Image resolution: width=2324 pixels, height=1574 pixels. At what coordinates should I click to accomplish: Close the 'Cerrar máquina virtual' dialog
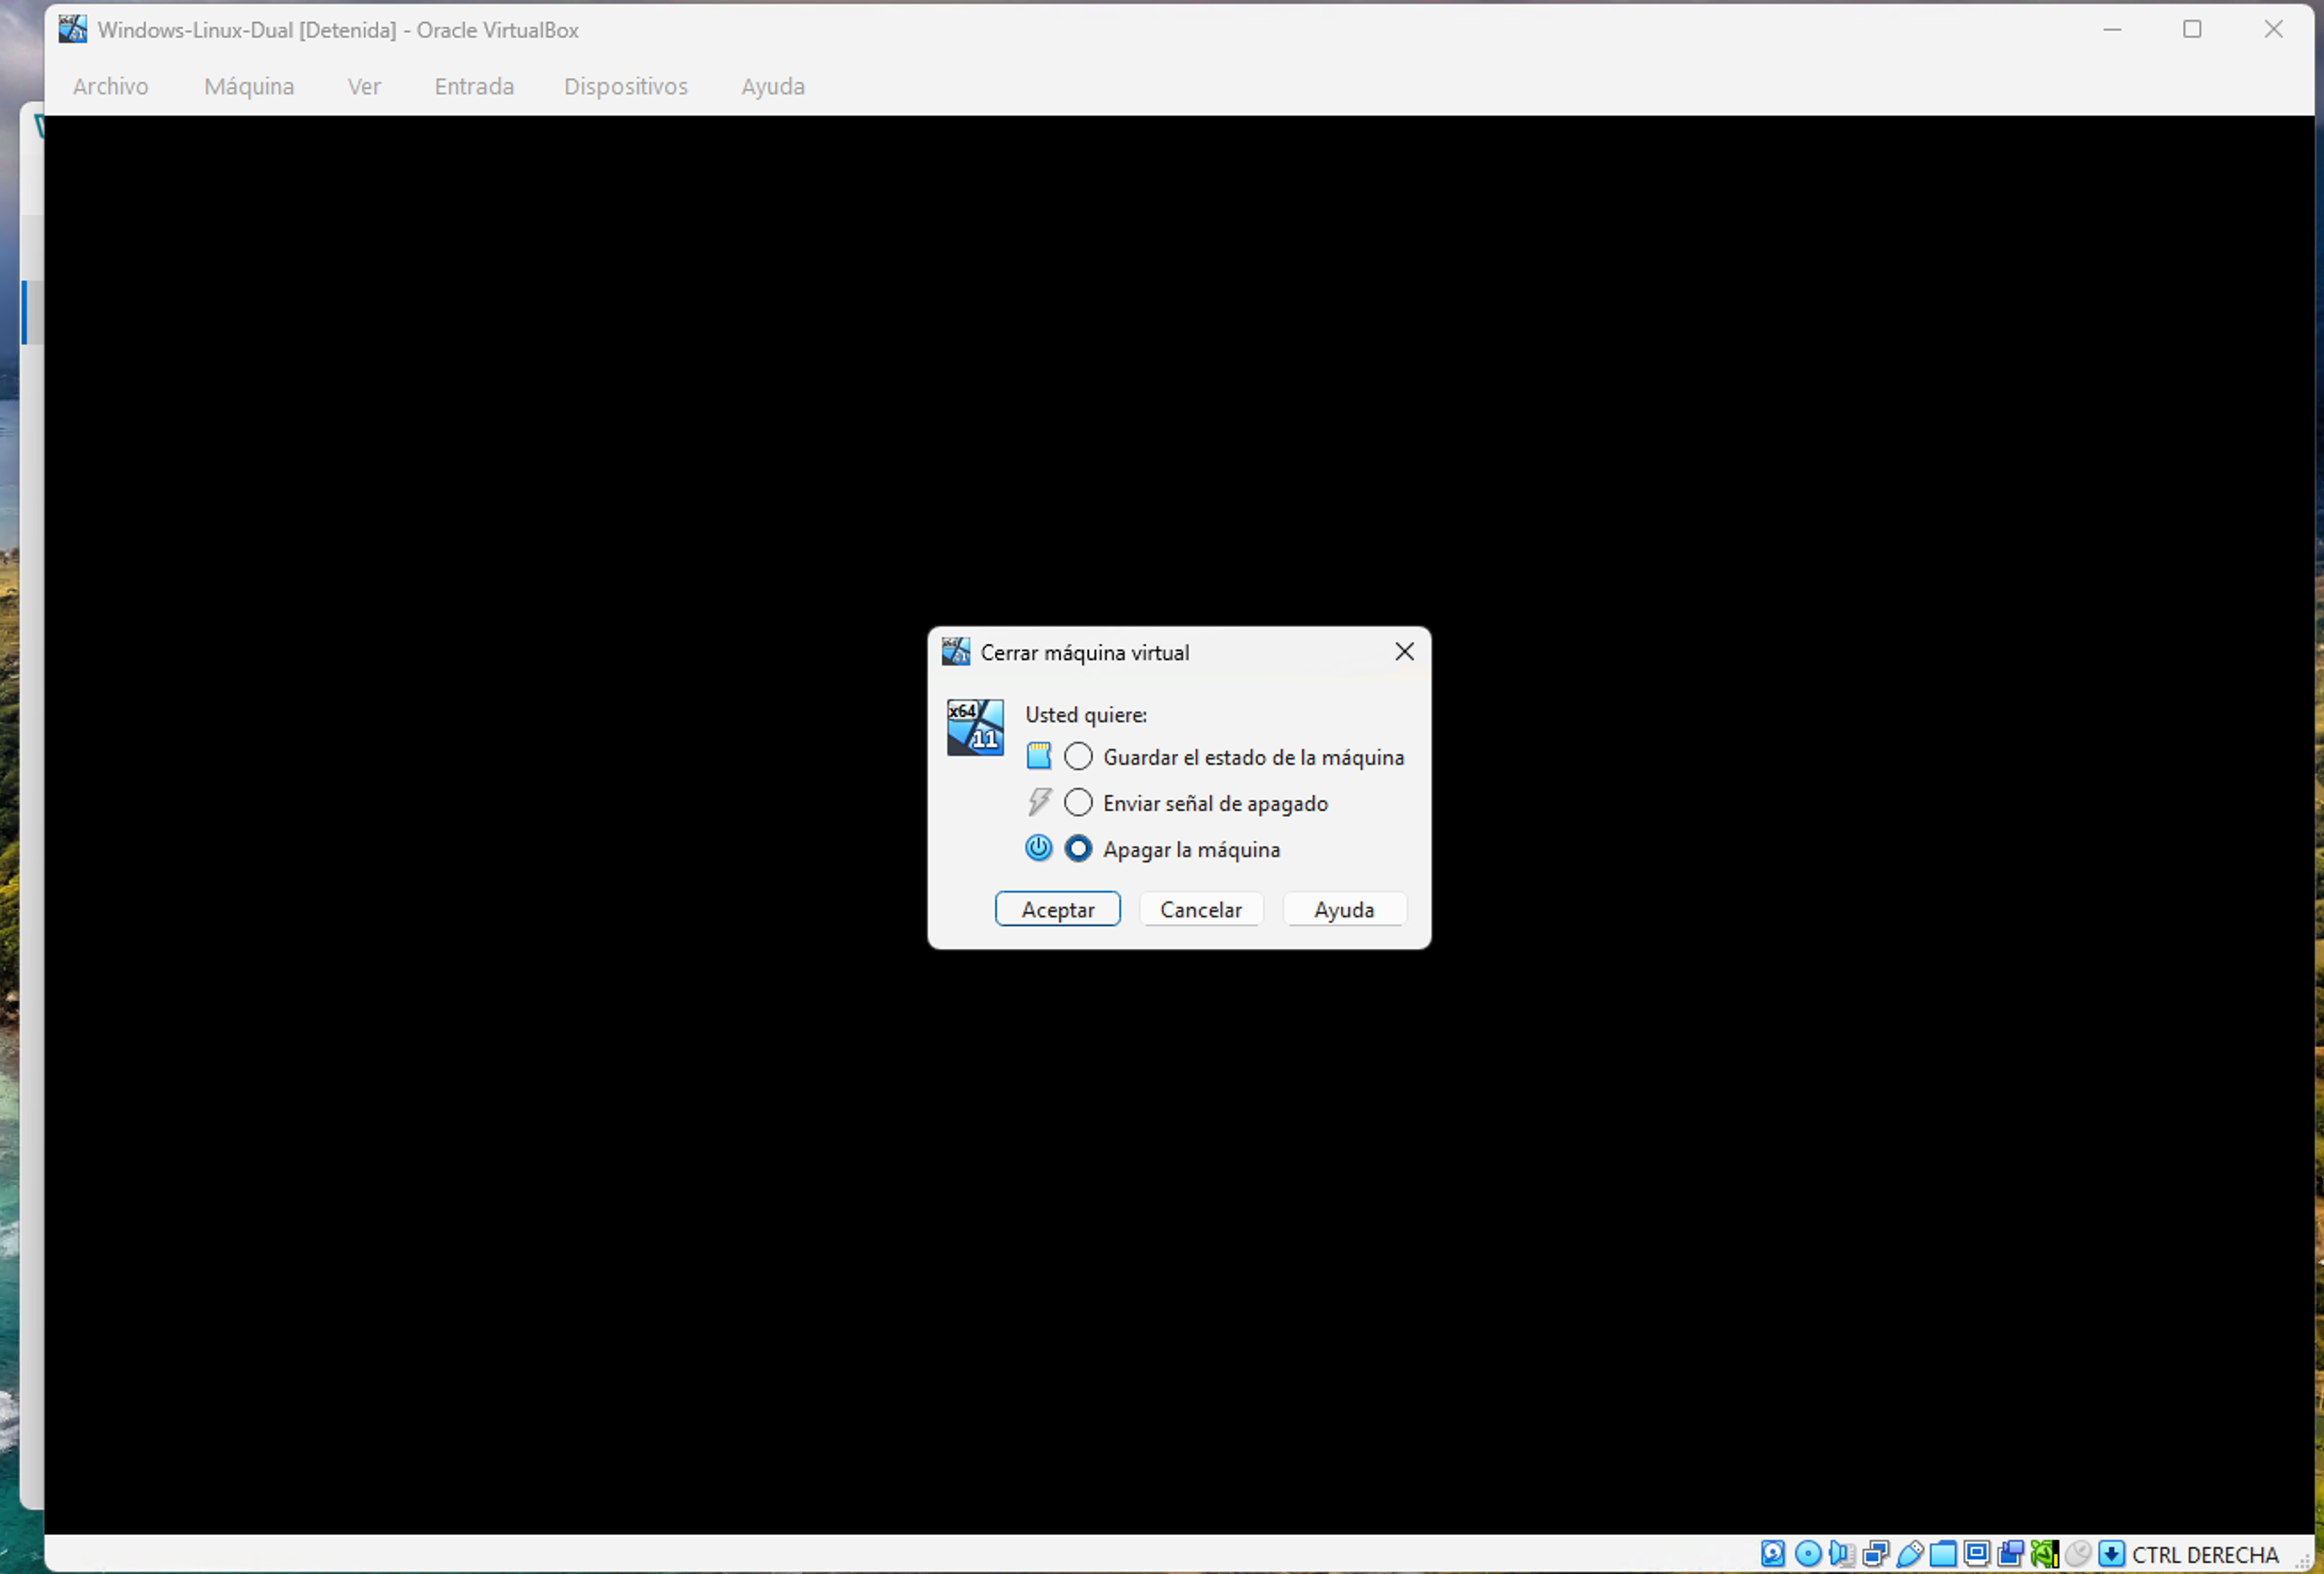1404,652
